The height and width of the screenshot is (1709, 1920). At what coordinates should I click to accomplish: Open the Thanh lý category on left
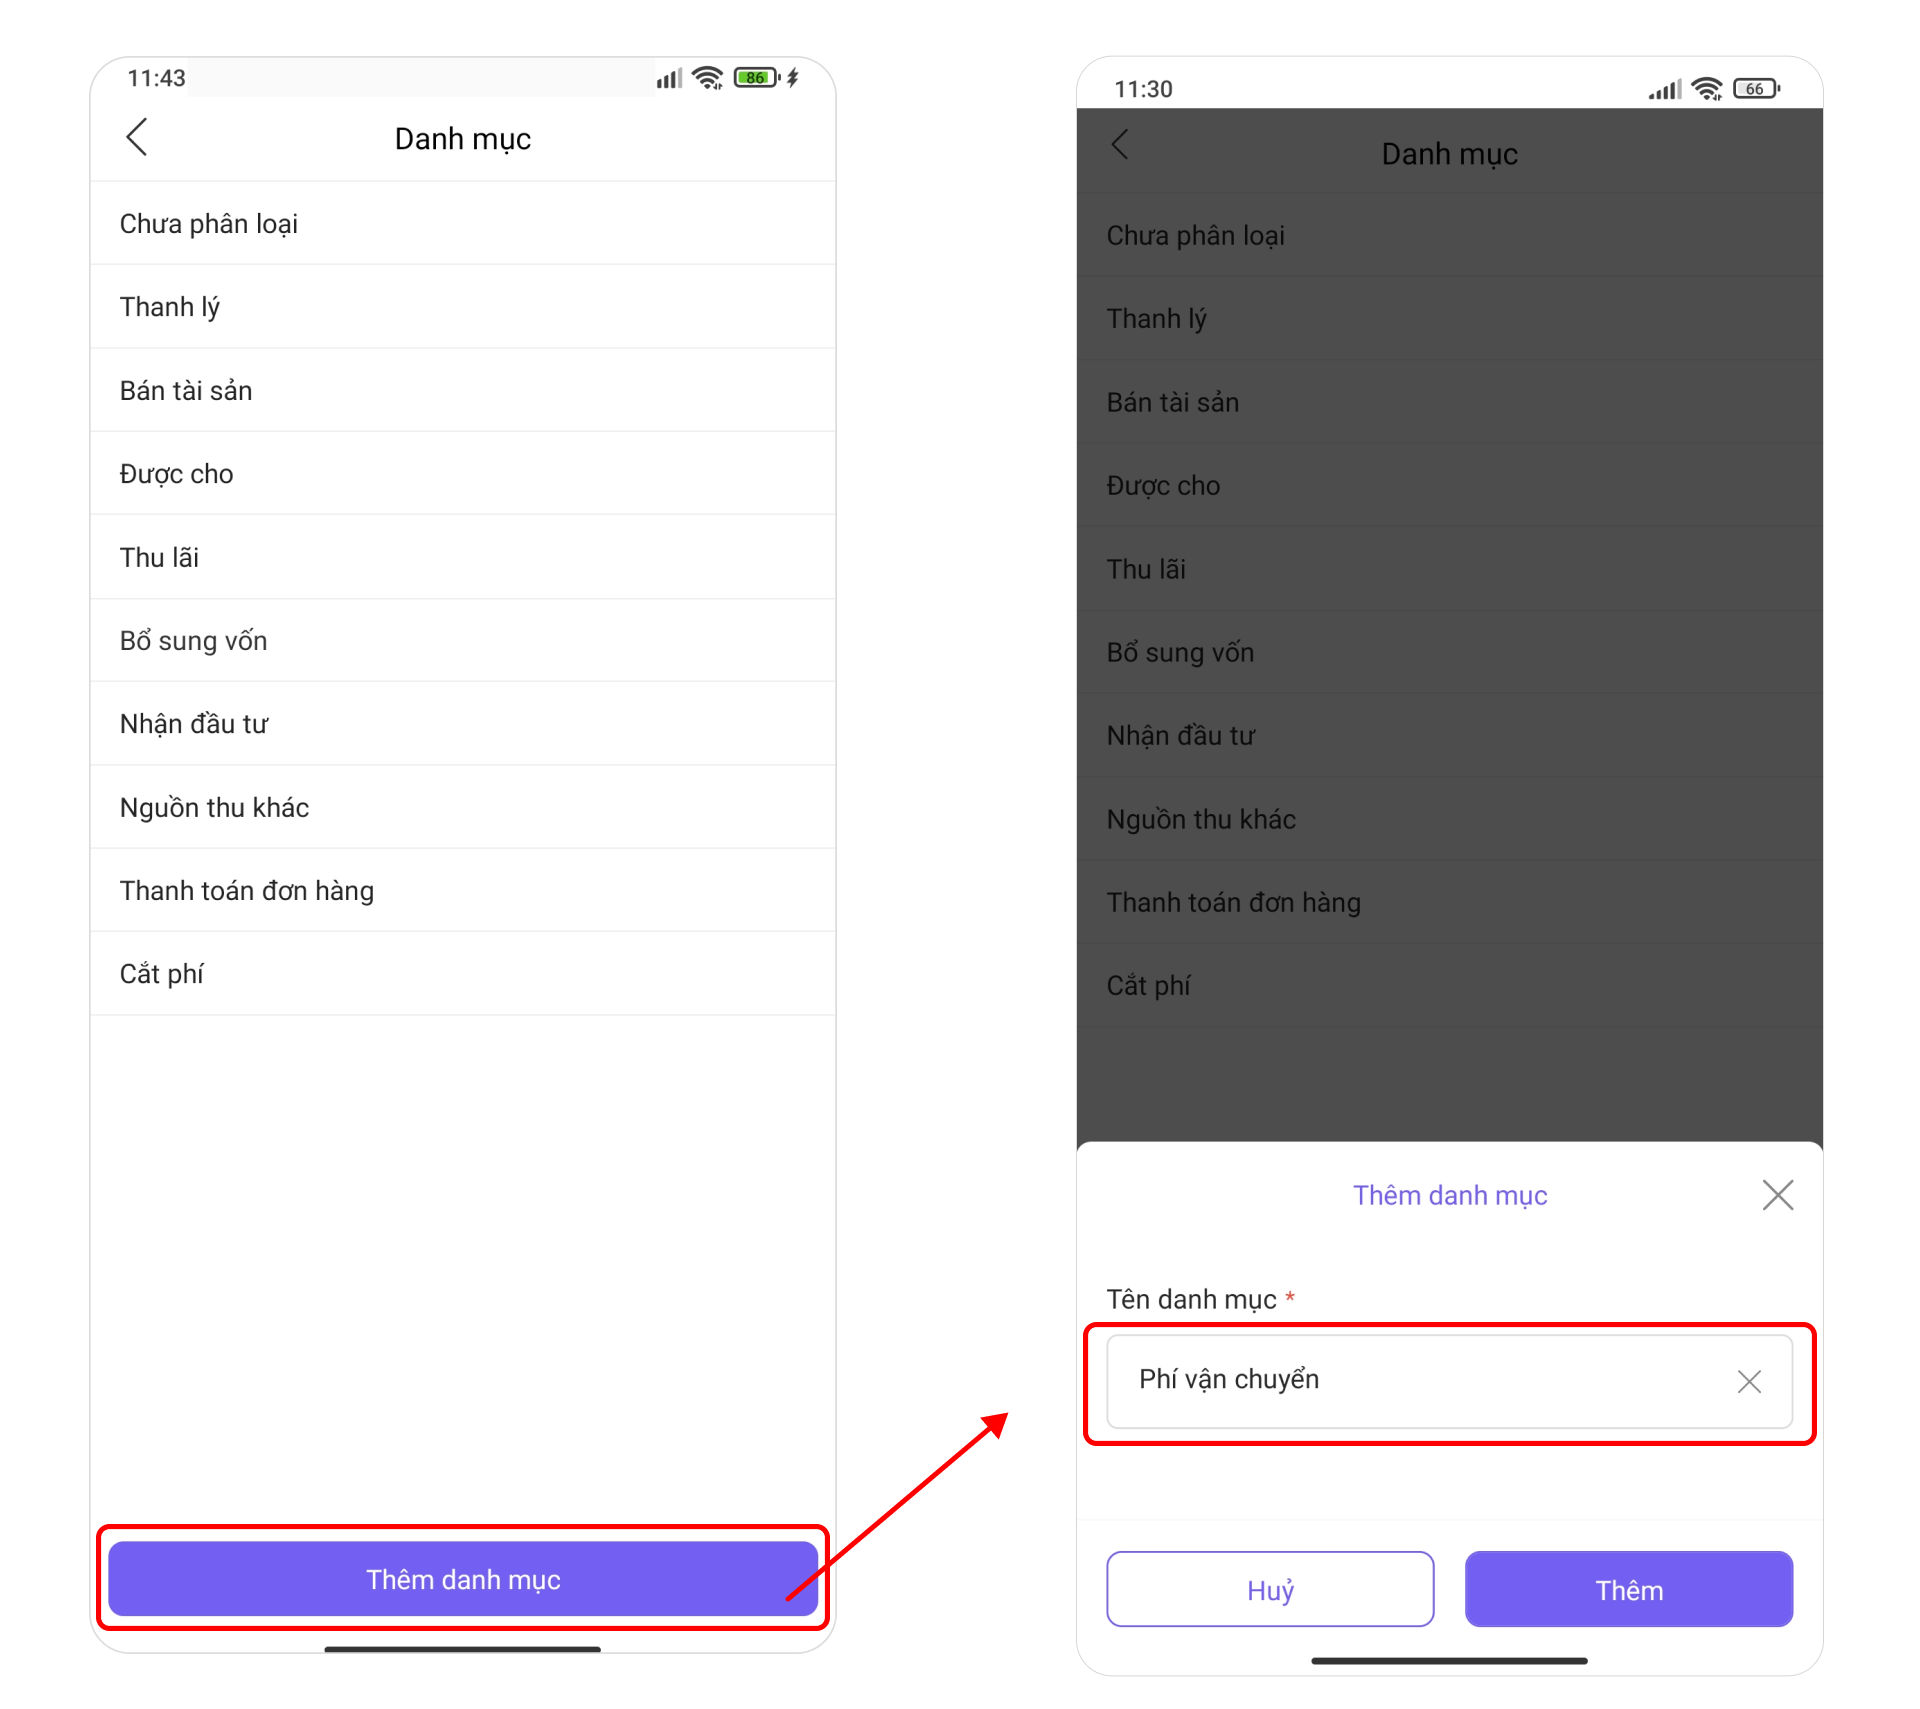[x=463, y=307]
